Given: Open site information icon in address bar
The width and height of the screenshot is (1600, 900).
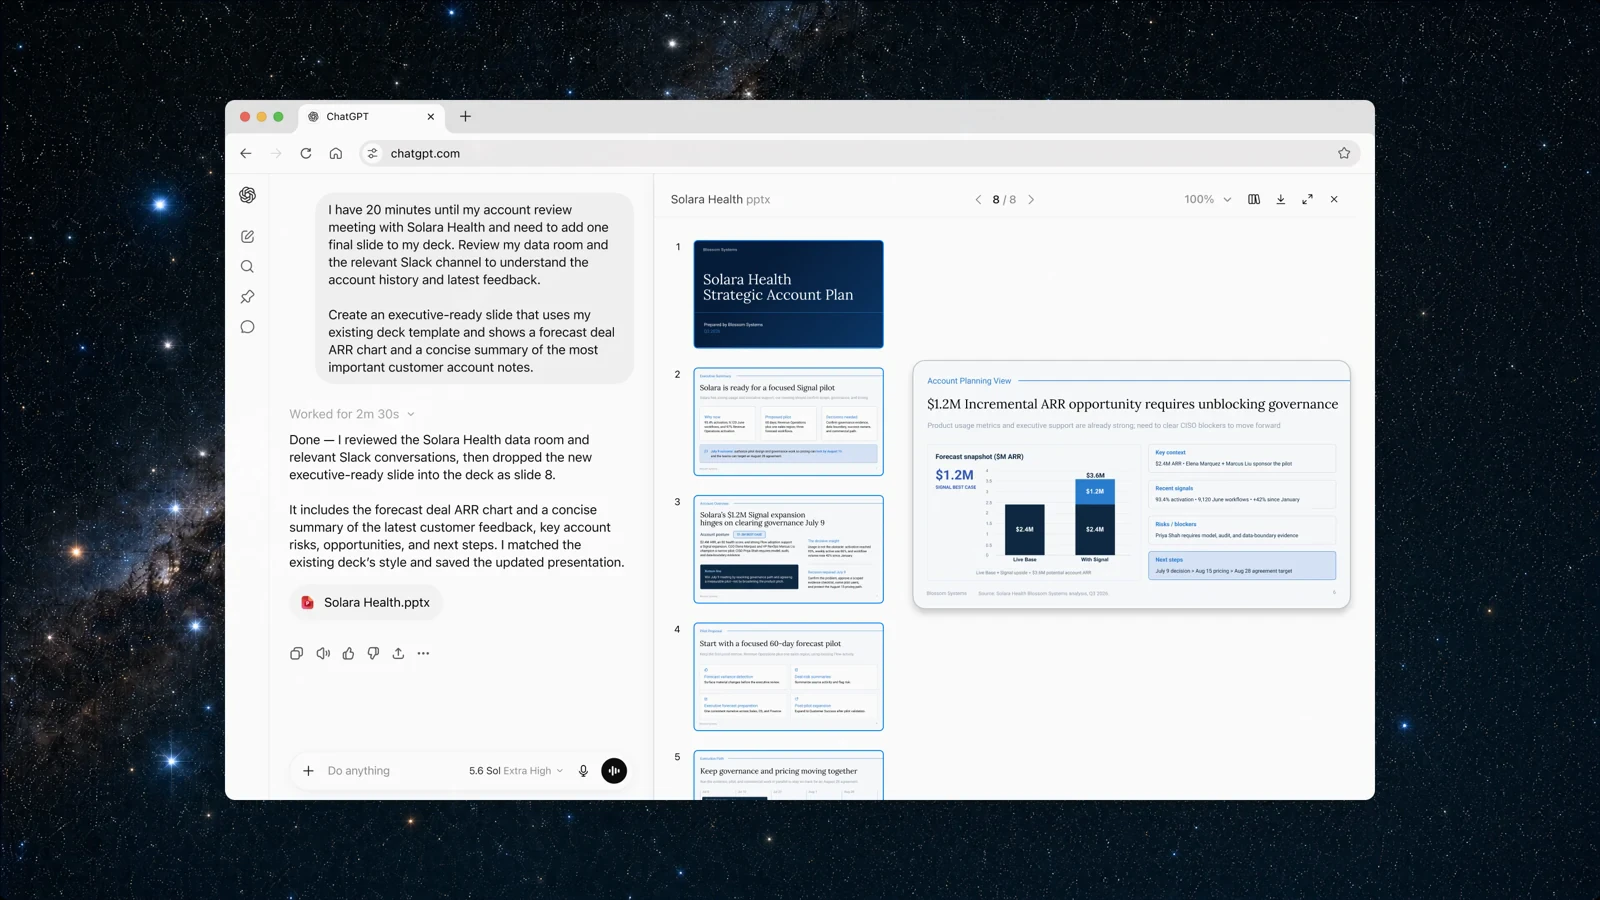Looking at the screenshot, I should [372, 153].
